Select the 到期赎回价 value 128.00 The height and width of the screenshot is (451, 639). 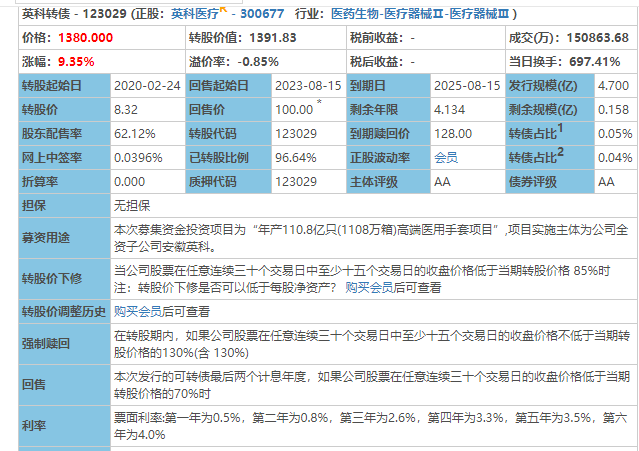pyautogui.click(x=453, y=134)
